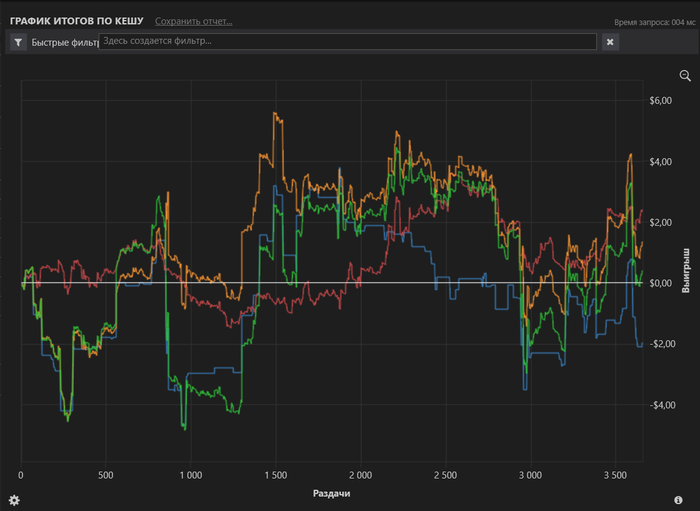The image size is (700, 511).
Task: Click the 'Сохранить отчет...' link
Action: pyautogui.click(x=193, y=21)
